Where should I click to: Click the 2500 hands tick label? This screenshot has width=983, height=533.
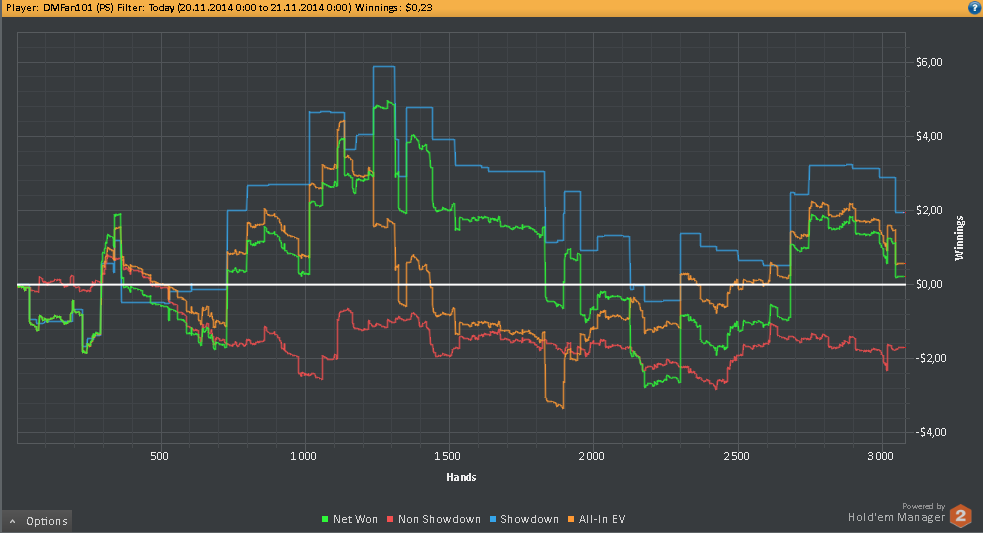(736, 456)
